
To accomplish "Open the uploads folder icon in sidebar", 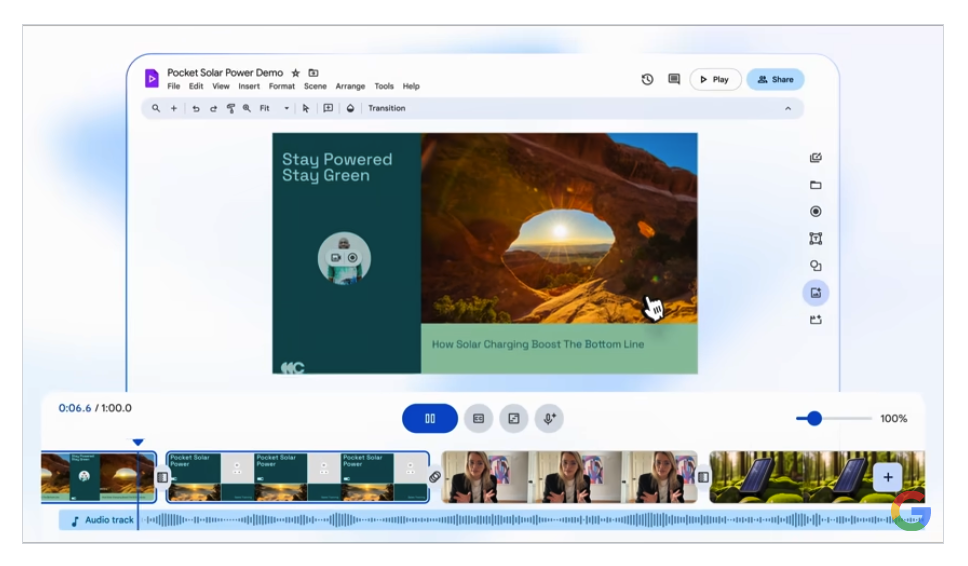I will click(x=815, y=185).
